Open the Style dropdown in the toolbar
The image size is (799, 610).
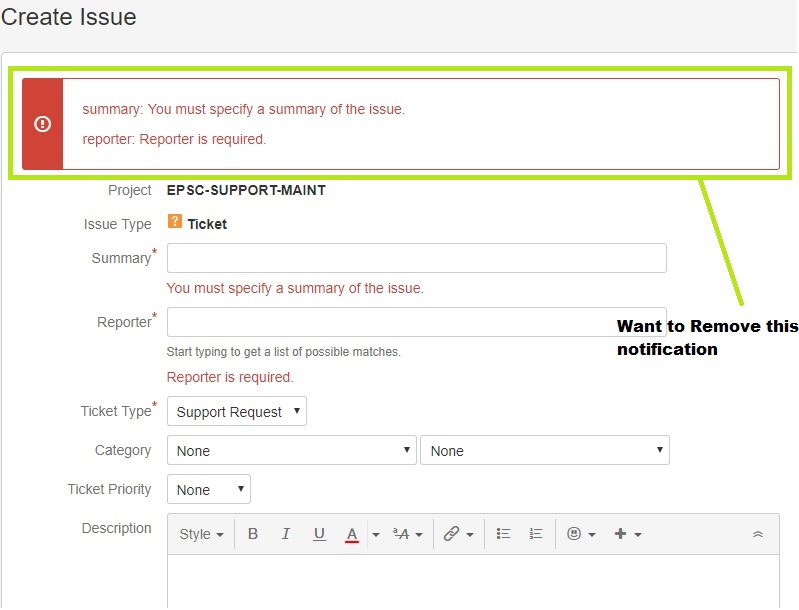pos(201,534)
